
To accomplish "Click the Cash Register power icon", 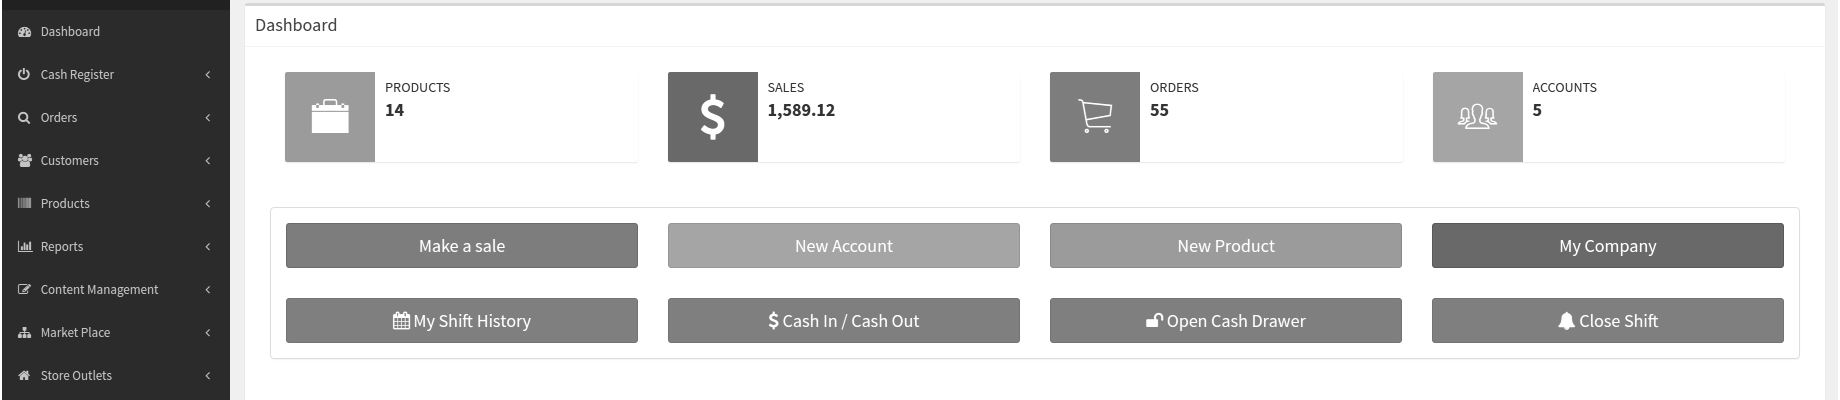I will 25,75.
